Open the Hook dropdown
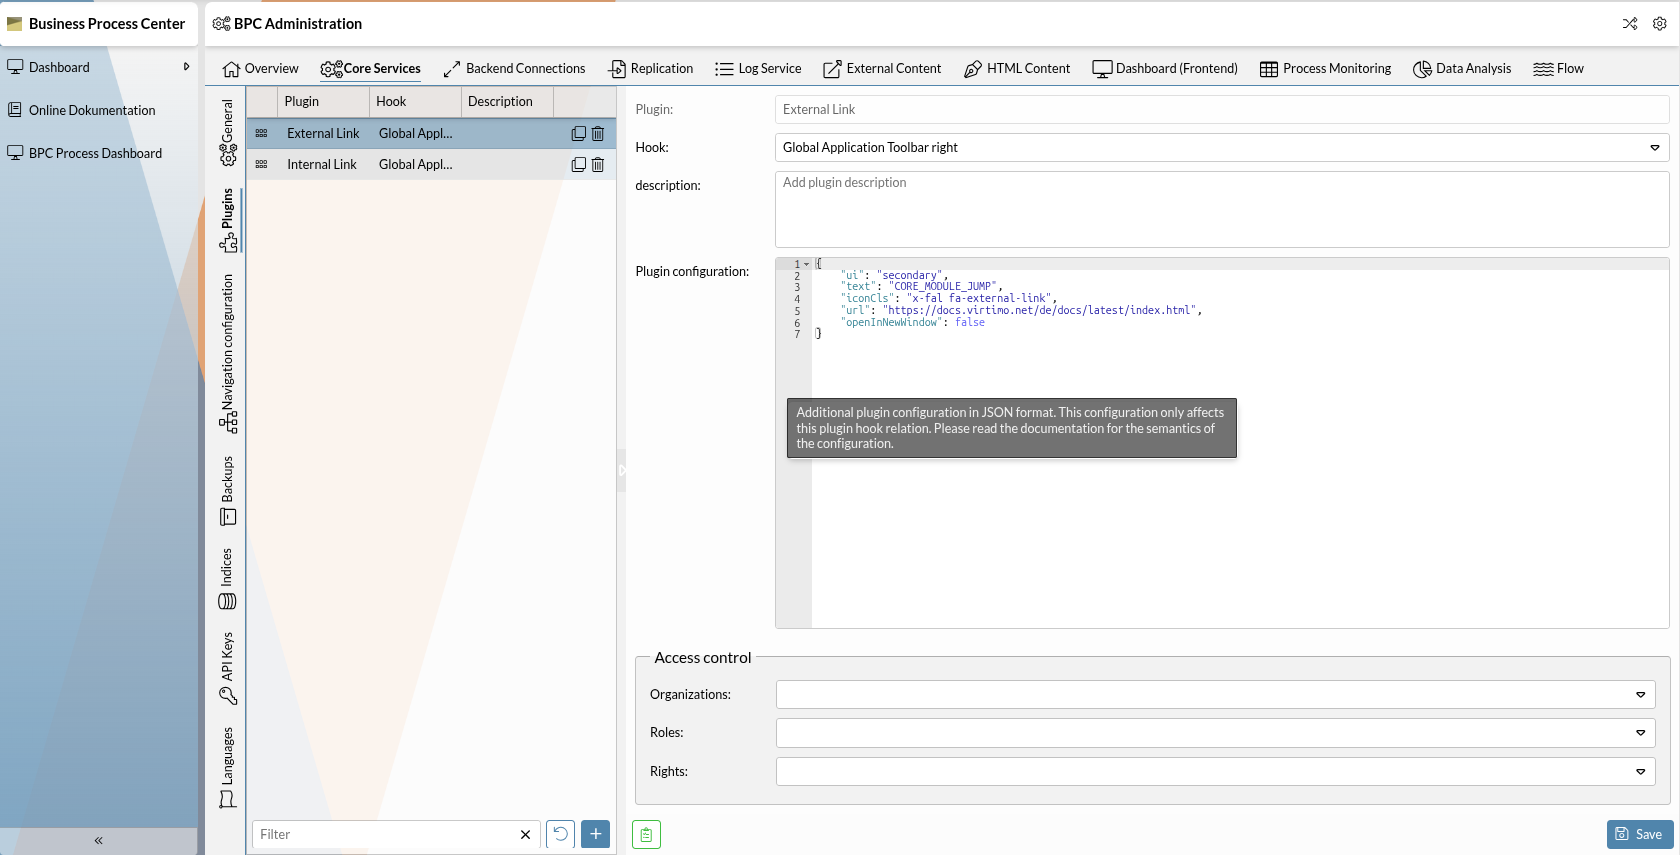 1654,148
